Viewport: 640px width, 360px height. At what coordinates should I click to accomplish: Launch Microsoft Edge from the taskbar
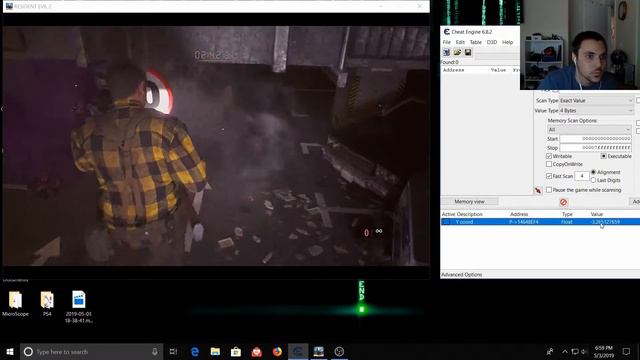[195, 351]
